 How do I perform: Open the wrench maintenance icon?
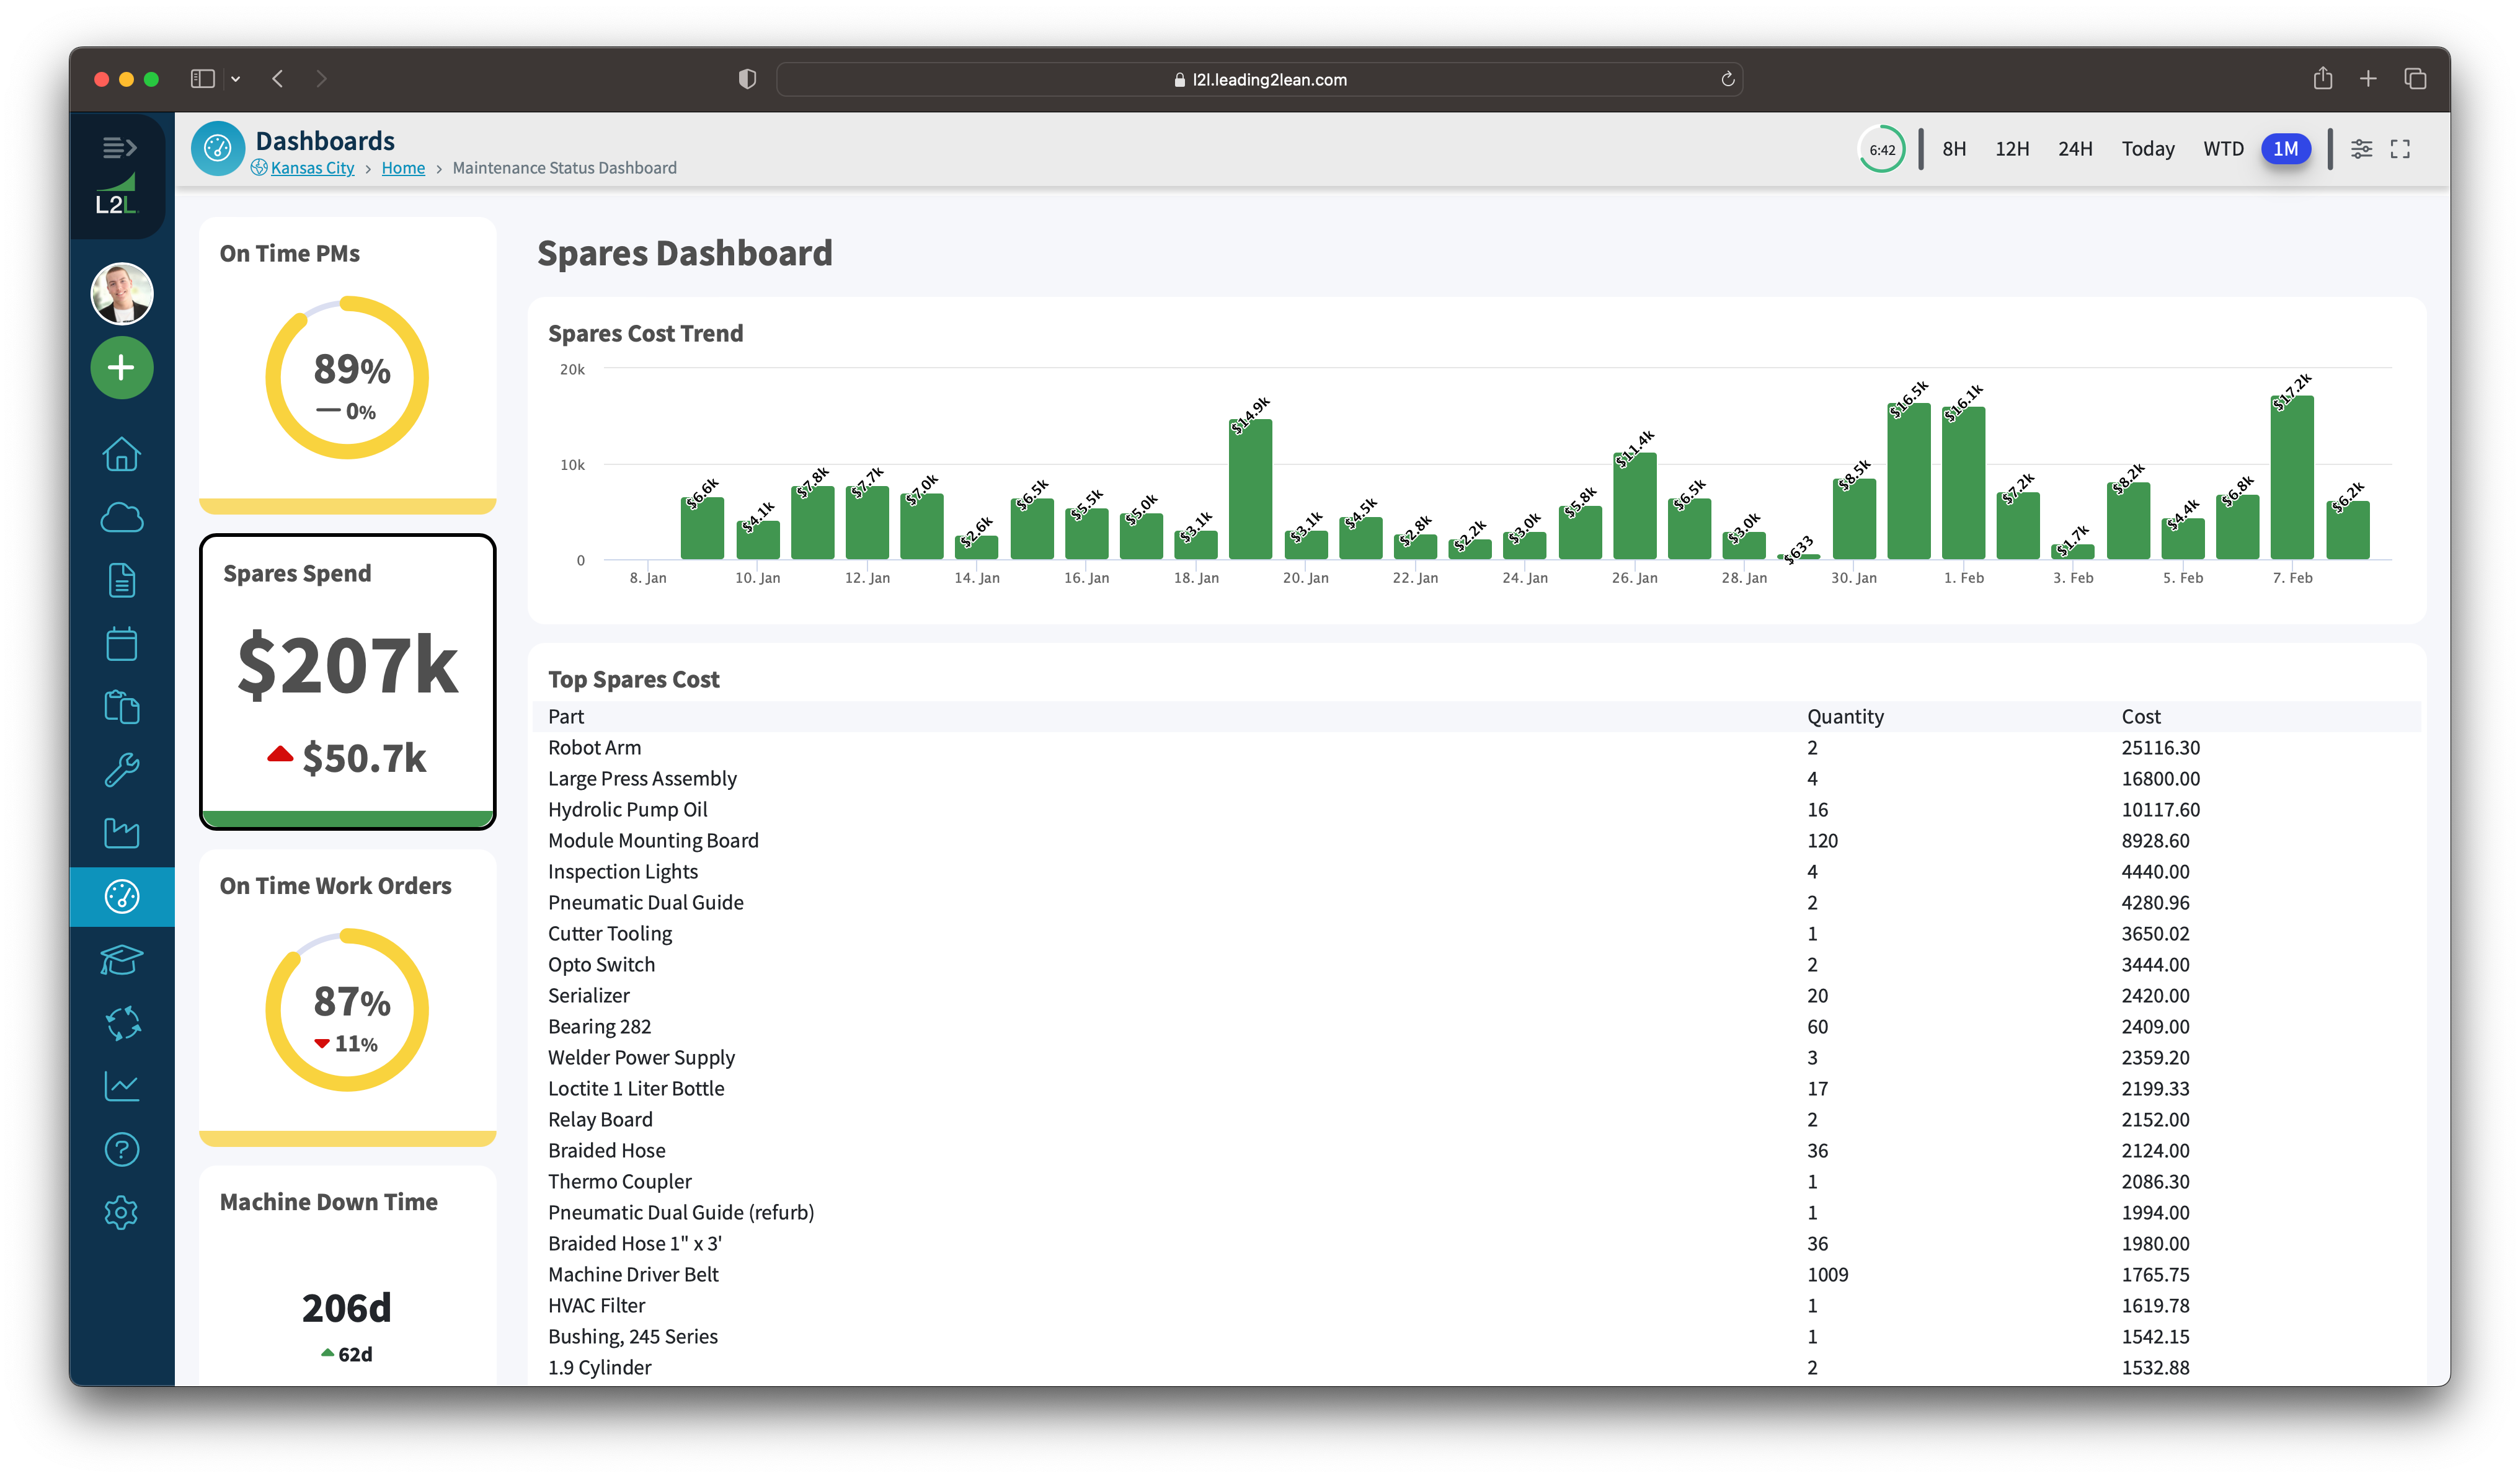click(122, 770)
